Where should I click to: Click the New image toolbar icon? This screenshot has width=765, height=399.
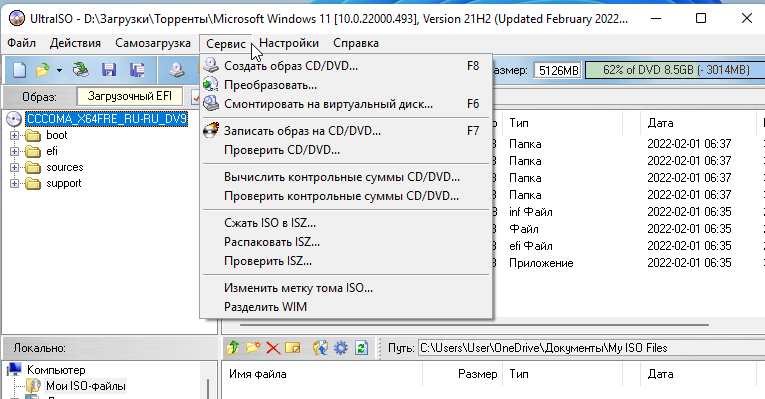20,70
